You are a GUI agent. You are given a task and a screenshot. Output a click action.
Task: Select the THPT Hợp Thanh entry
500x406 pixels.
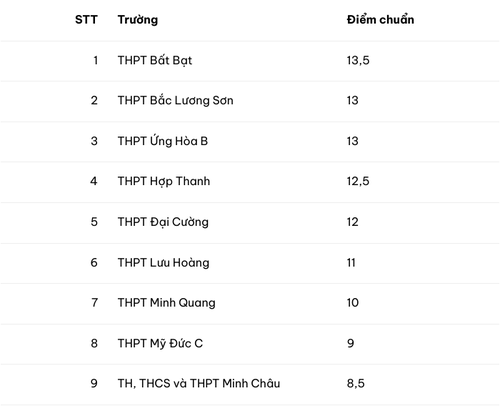[164, 181]
